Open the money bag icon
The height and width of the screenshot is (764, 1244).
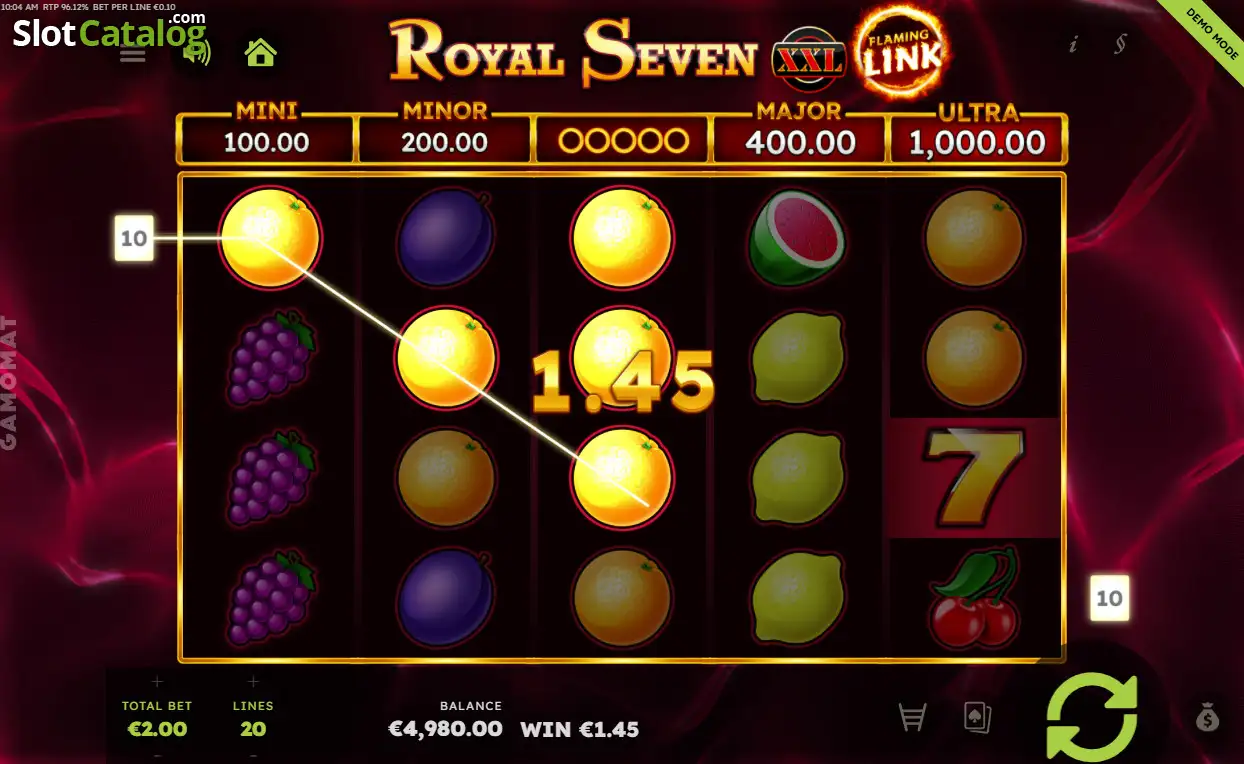coord(1208,717)
